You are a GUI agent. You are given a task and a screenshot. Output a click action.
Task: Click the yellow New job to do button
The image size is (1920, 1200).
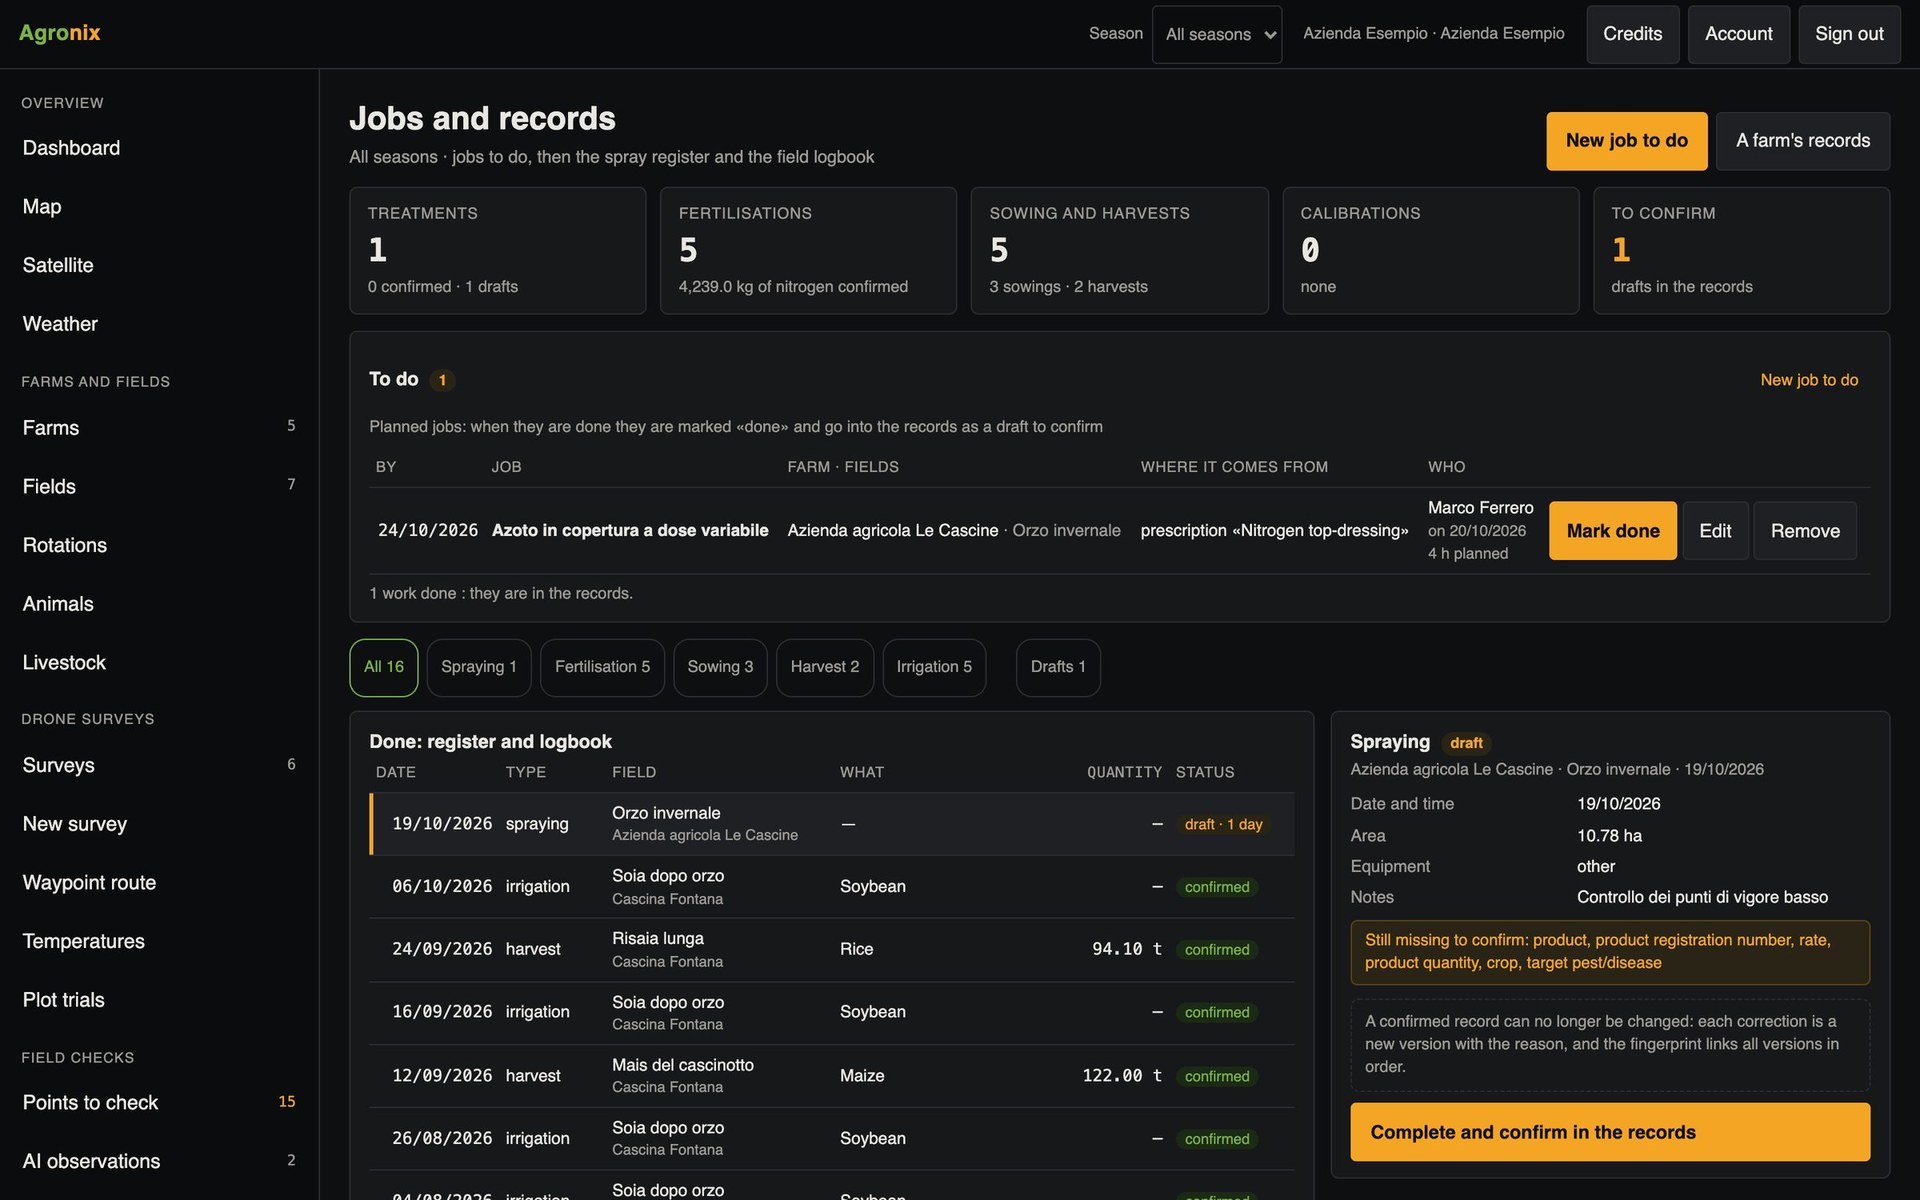click(x=1626, y=141)
